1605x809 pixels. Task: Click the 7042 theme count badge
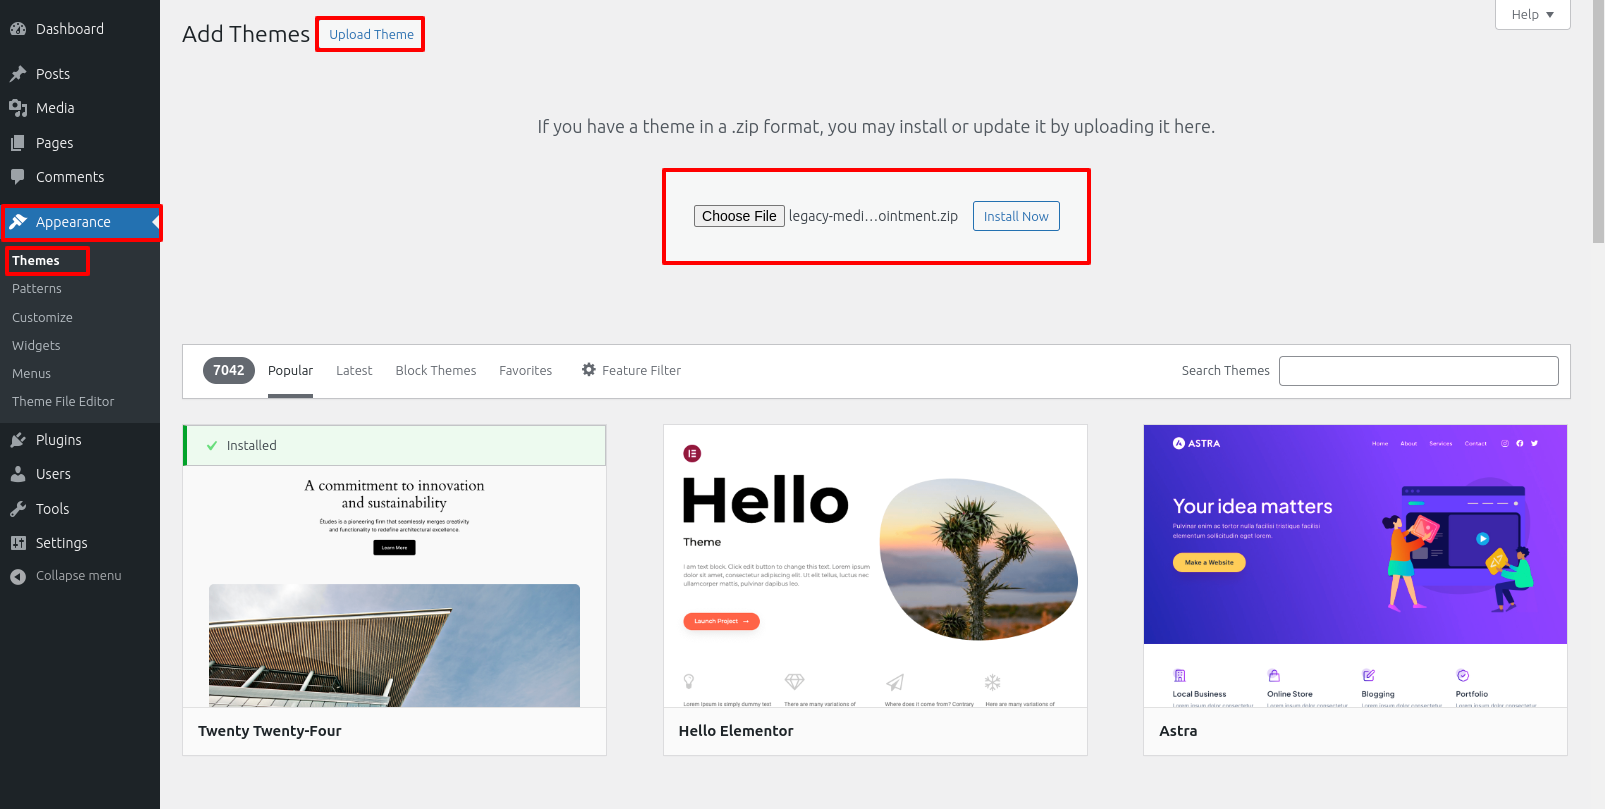[x=228, y=370]
